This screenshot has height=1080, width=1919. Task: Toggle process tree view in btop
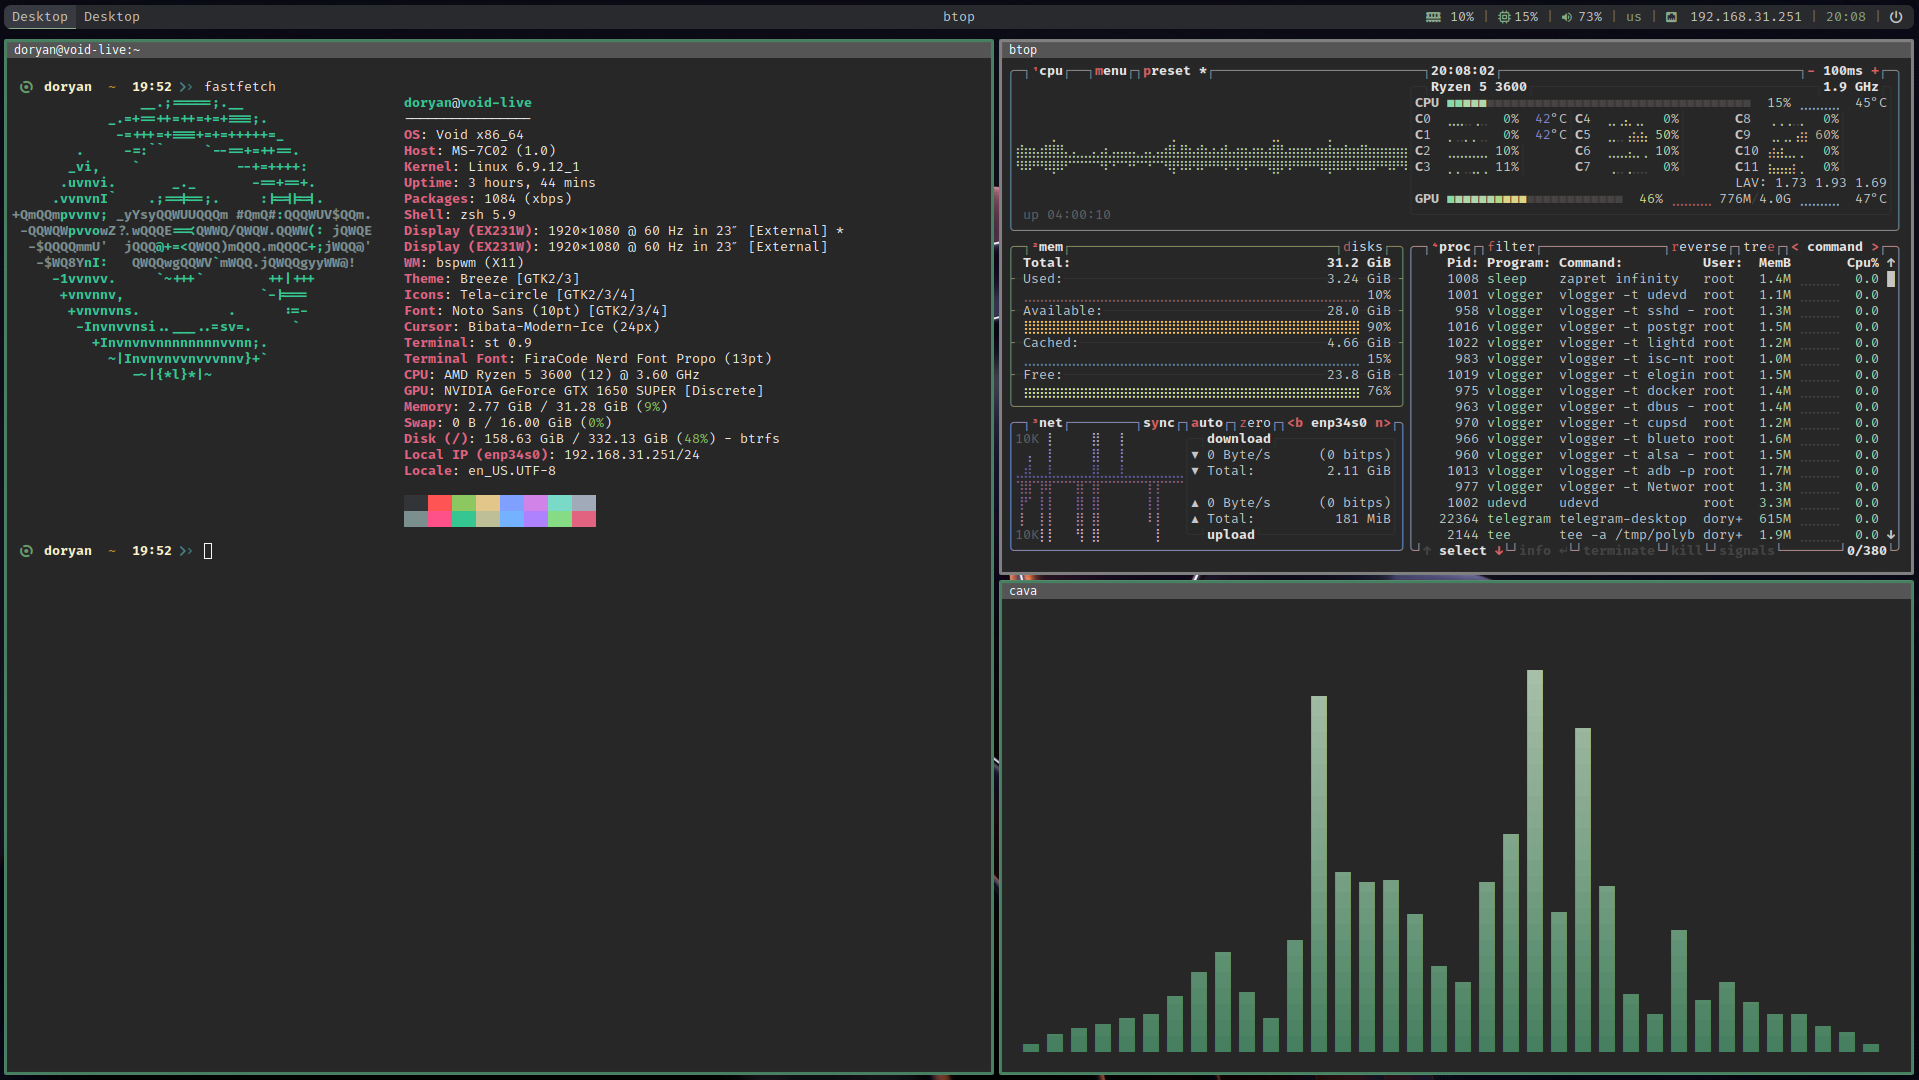point(1758,247)
